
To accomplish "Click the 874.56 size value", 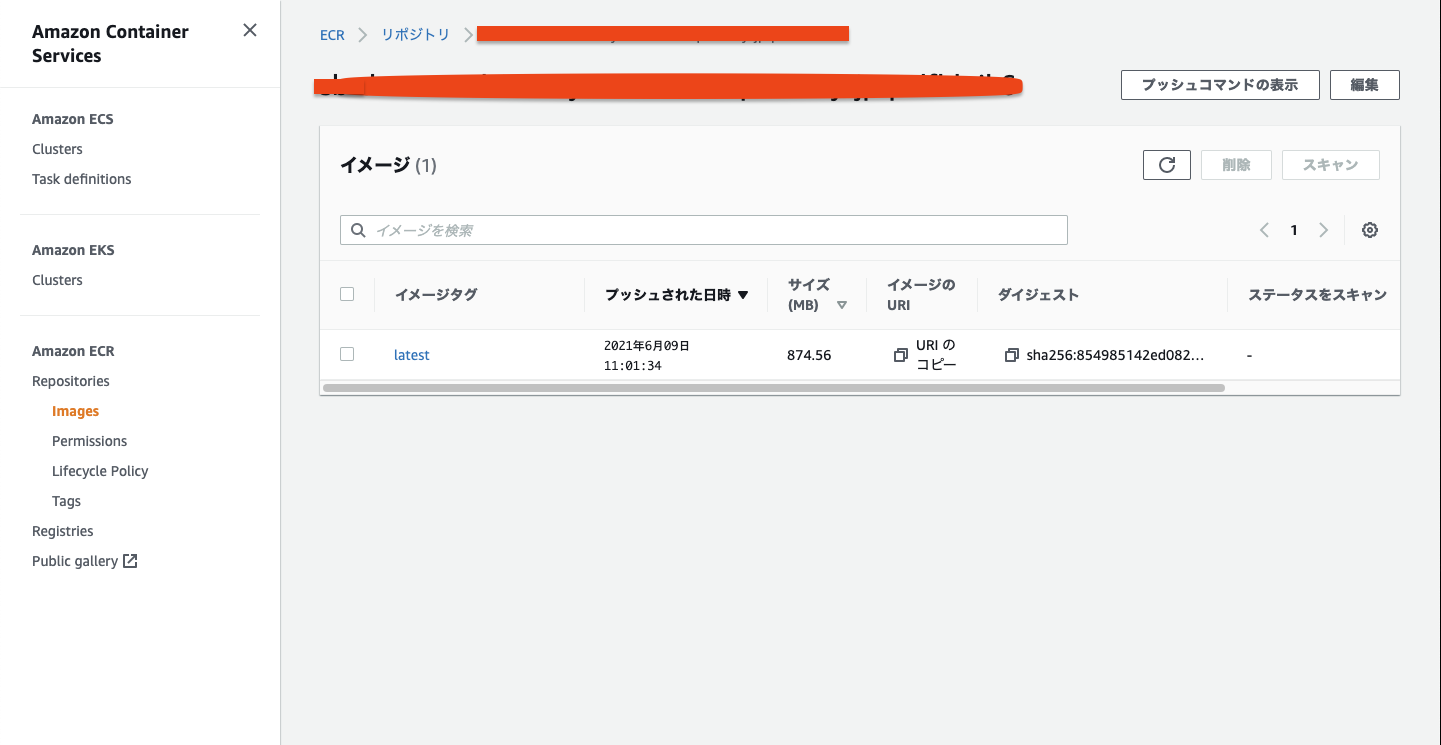I will tap(809, 355).
